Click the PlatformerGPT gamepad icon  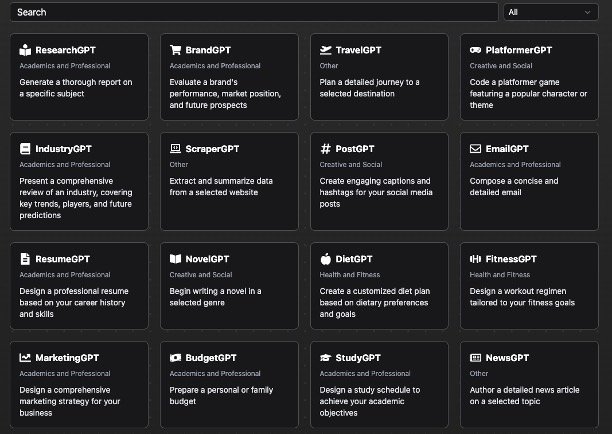coord(476,50)
